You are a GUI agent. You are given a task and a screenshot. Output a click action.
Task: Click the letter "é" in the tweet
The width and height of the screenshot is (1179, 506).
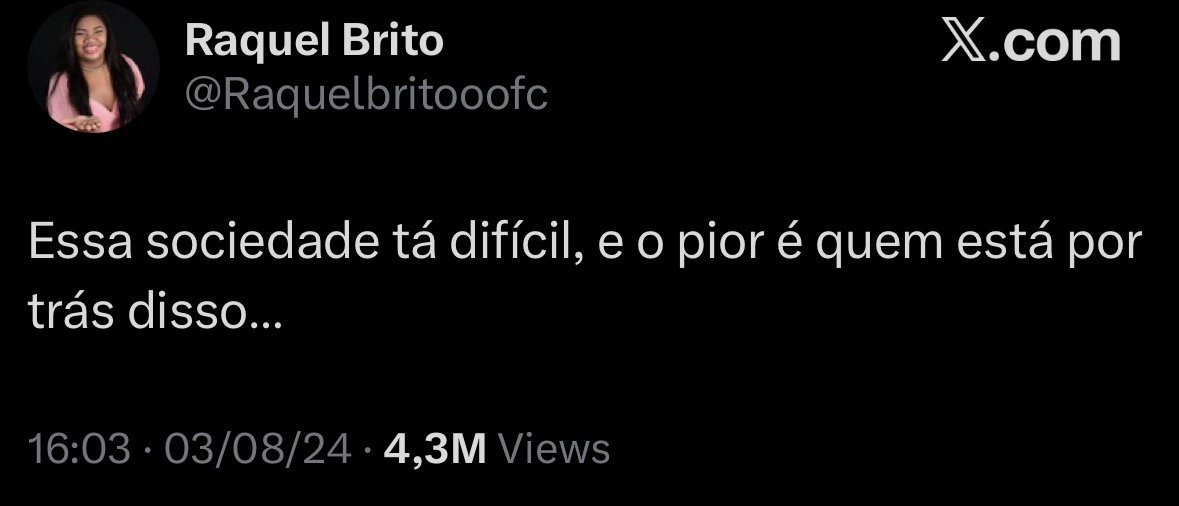point(790,242)
